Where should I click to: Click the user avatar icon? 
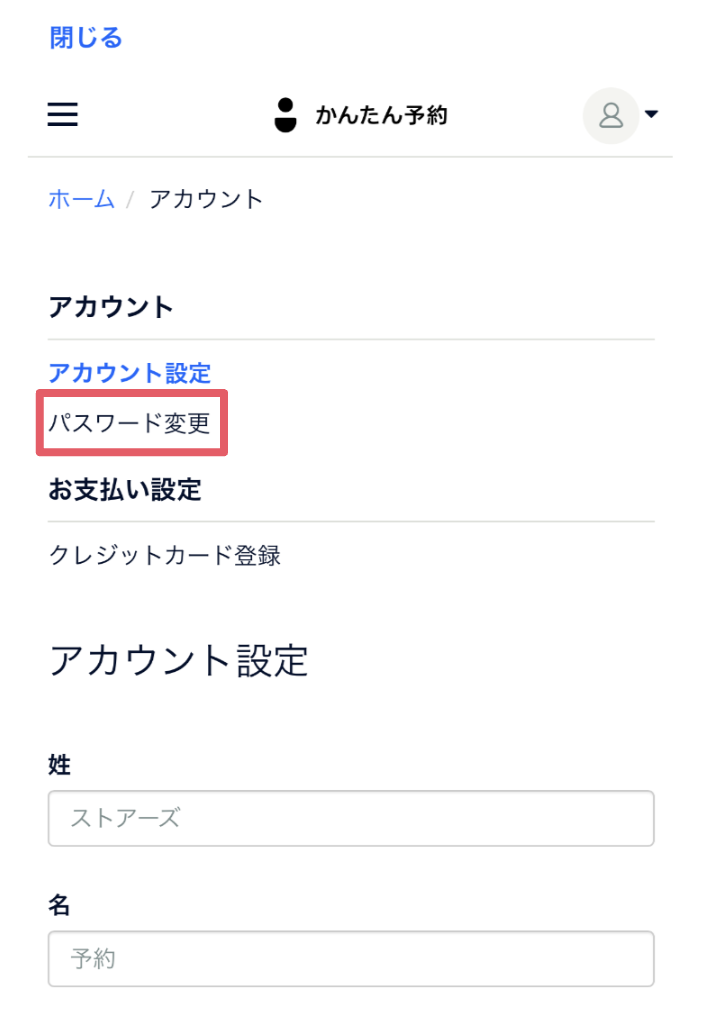coord(611,116)
